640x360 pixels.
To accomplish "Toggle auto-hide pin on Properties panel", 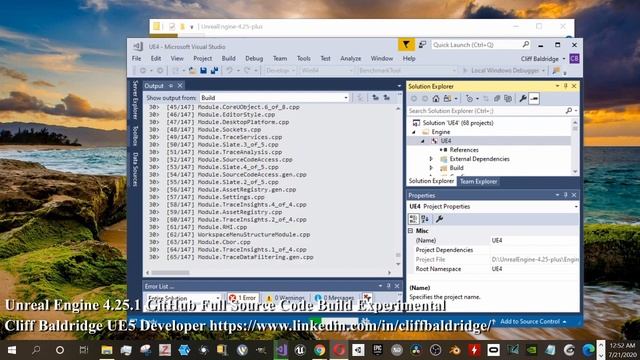I will pyautogui.click(x=565, y=195).
